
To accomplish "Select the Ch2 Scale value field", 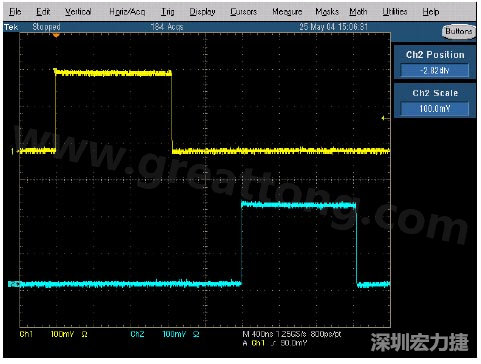I will tap(435, 108).
